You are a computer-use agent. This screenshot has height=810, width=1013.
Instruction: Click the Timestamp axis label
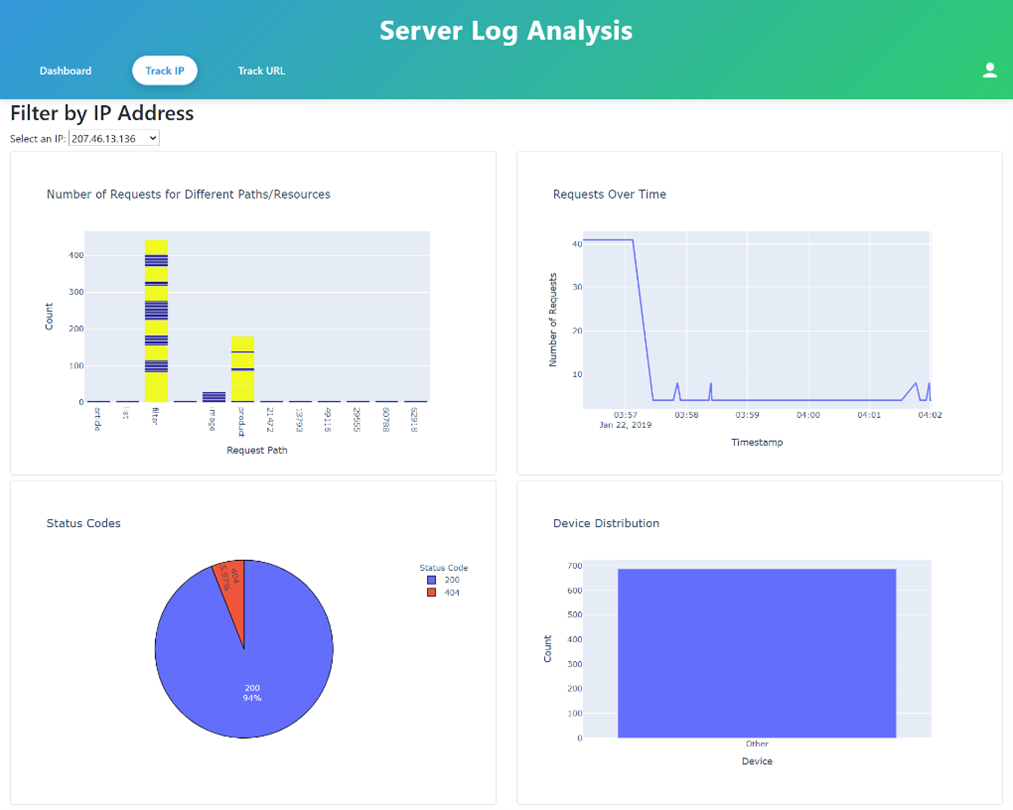coord(757,442)
